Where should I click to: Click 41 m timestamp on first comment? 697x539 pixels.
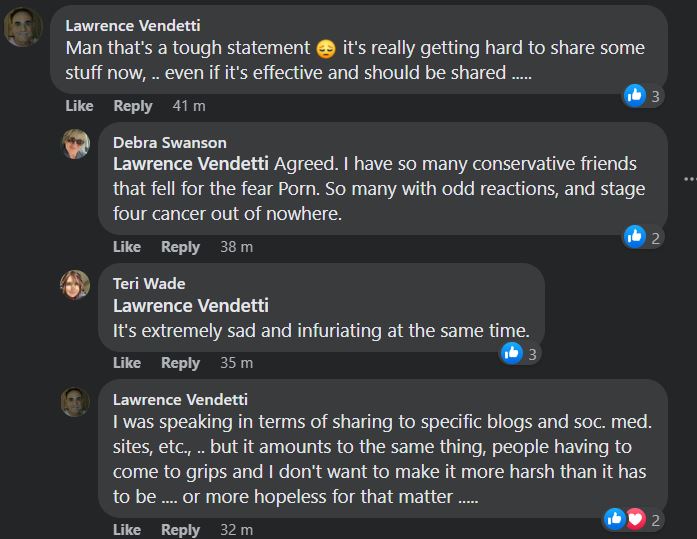189,106
